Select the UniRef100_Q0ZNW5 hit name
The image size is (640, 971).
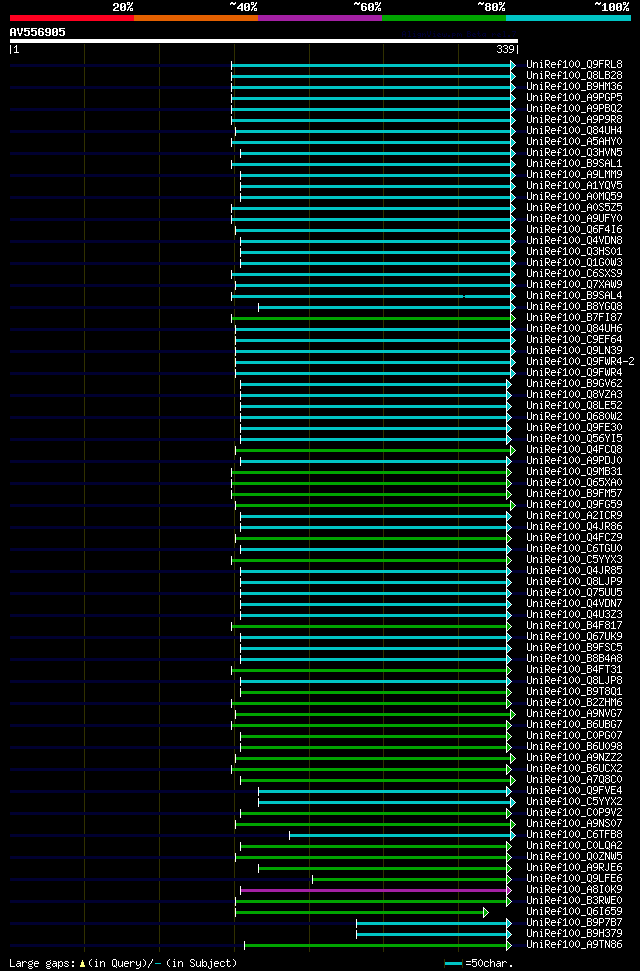[574, 856]
